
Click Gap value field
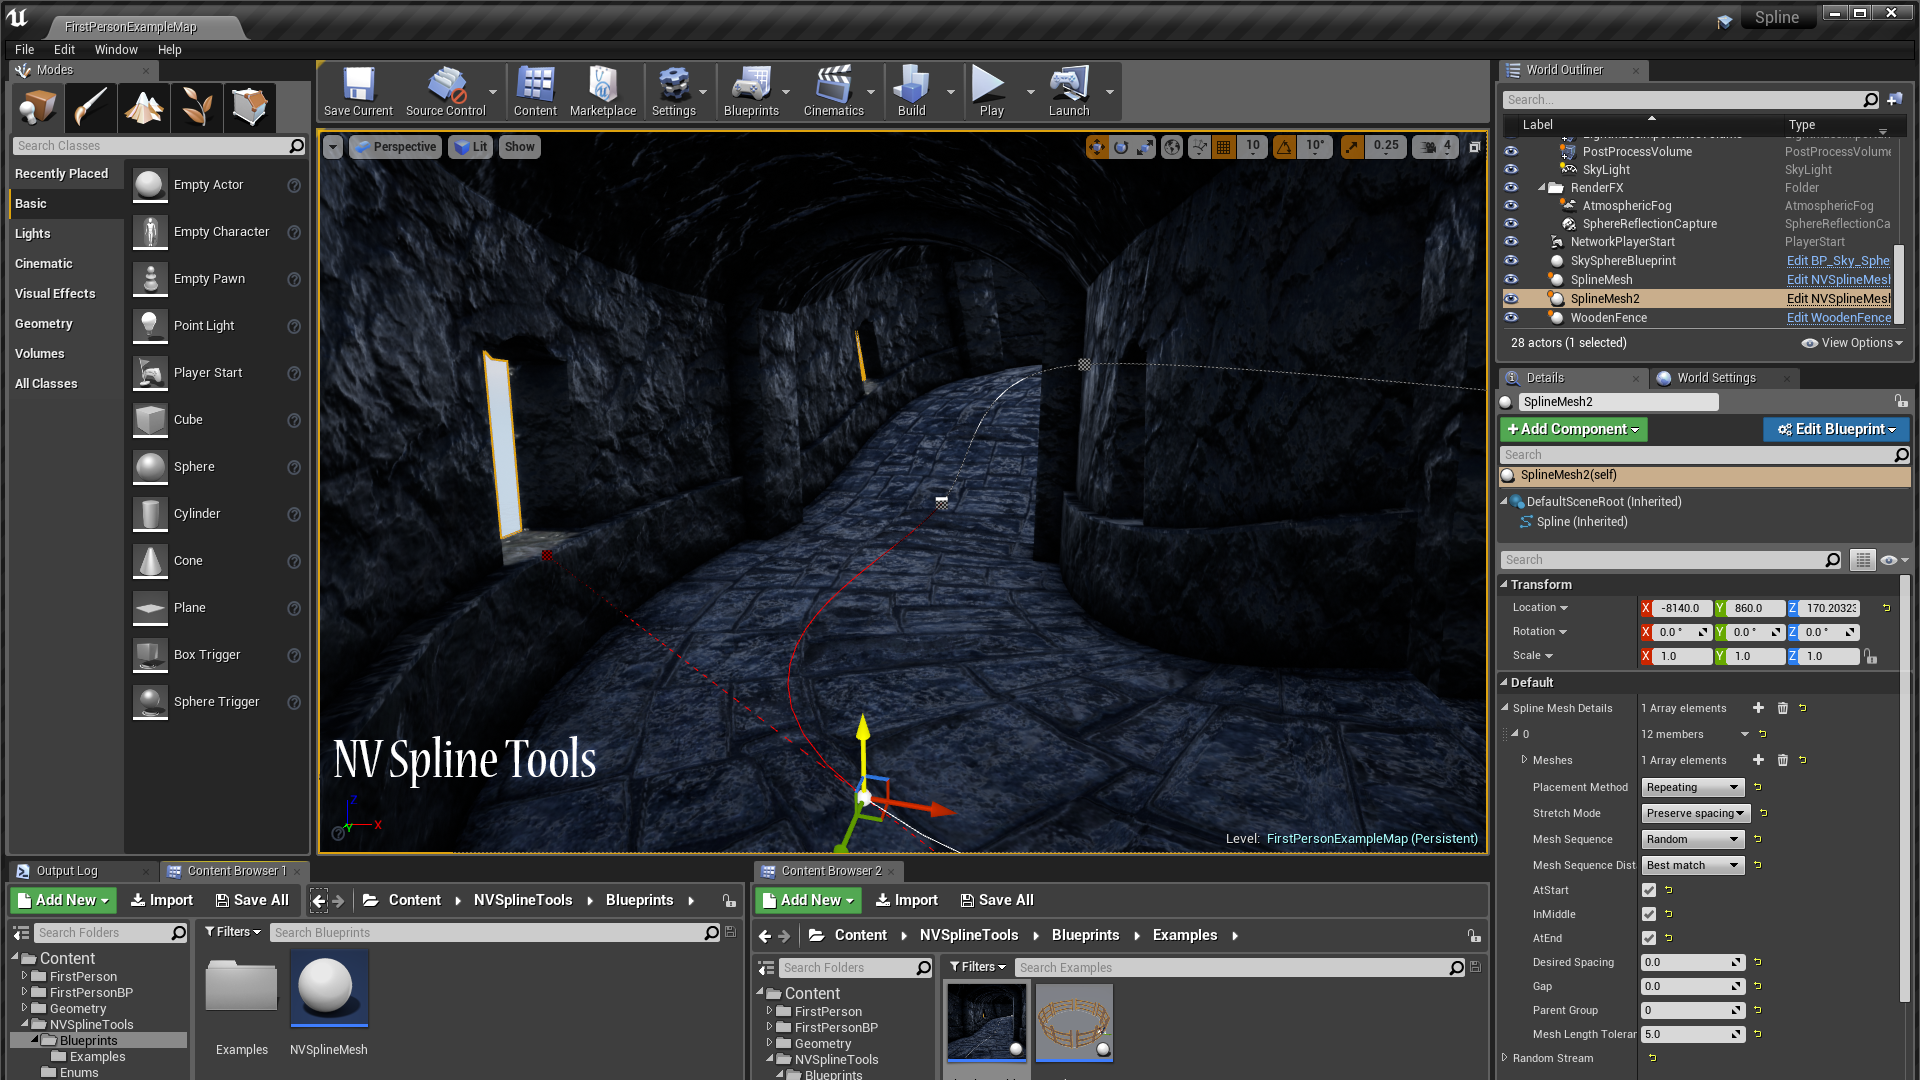tap(1693, 986)
